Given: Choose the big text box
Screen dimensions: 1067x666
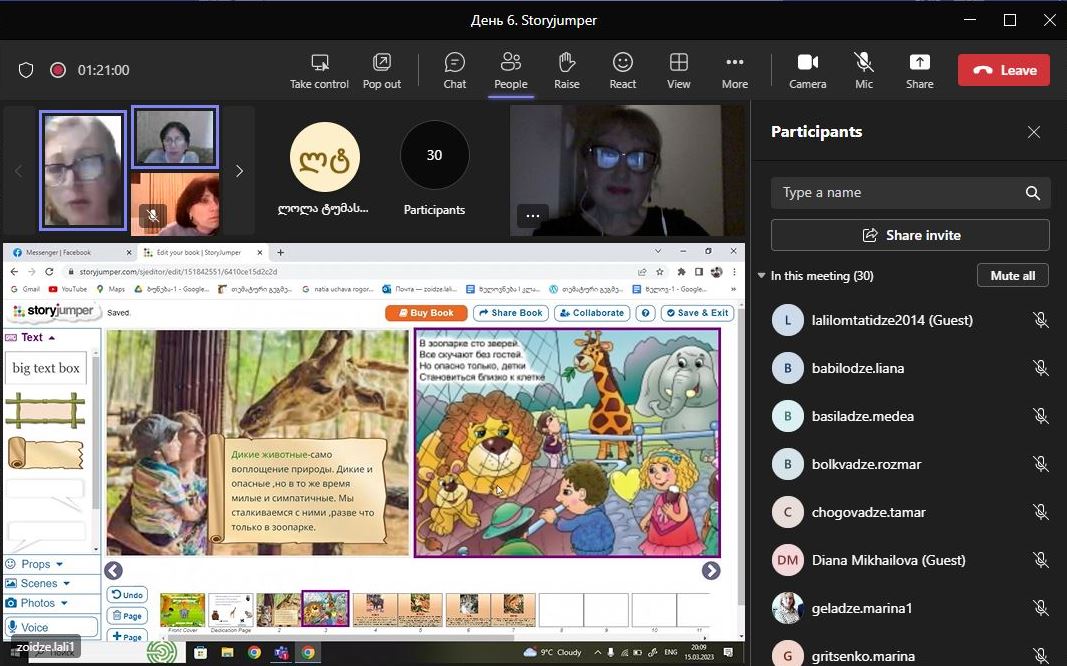Looking at the screenshot, I should tap(46, 368).
